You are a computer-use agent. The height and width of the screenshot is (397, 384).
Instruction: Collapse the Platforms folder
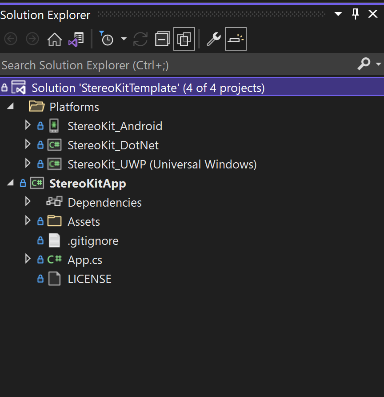tap(10, 107)
